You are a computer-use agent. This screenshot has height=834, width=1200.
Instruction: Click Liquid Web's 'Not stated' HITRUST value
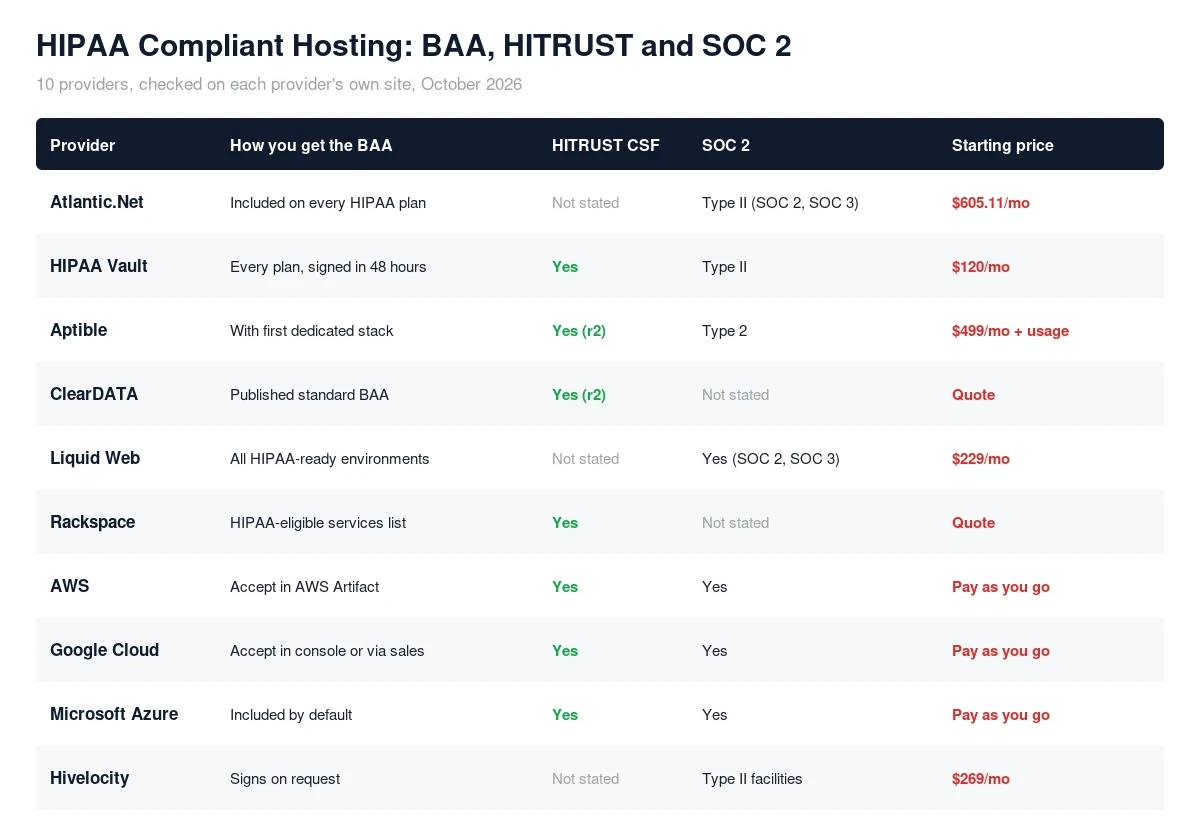pos(586,459)
